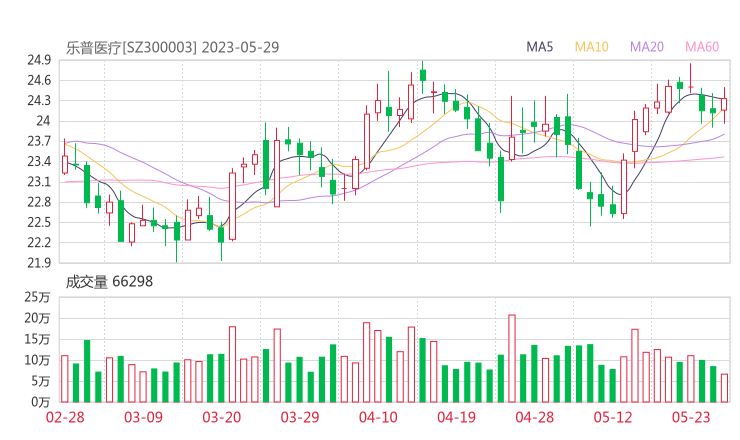Click the 成交量 66298 volume label
The width and height of the screenshot is (740, 440).
[x=109, y=282]
